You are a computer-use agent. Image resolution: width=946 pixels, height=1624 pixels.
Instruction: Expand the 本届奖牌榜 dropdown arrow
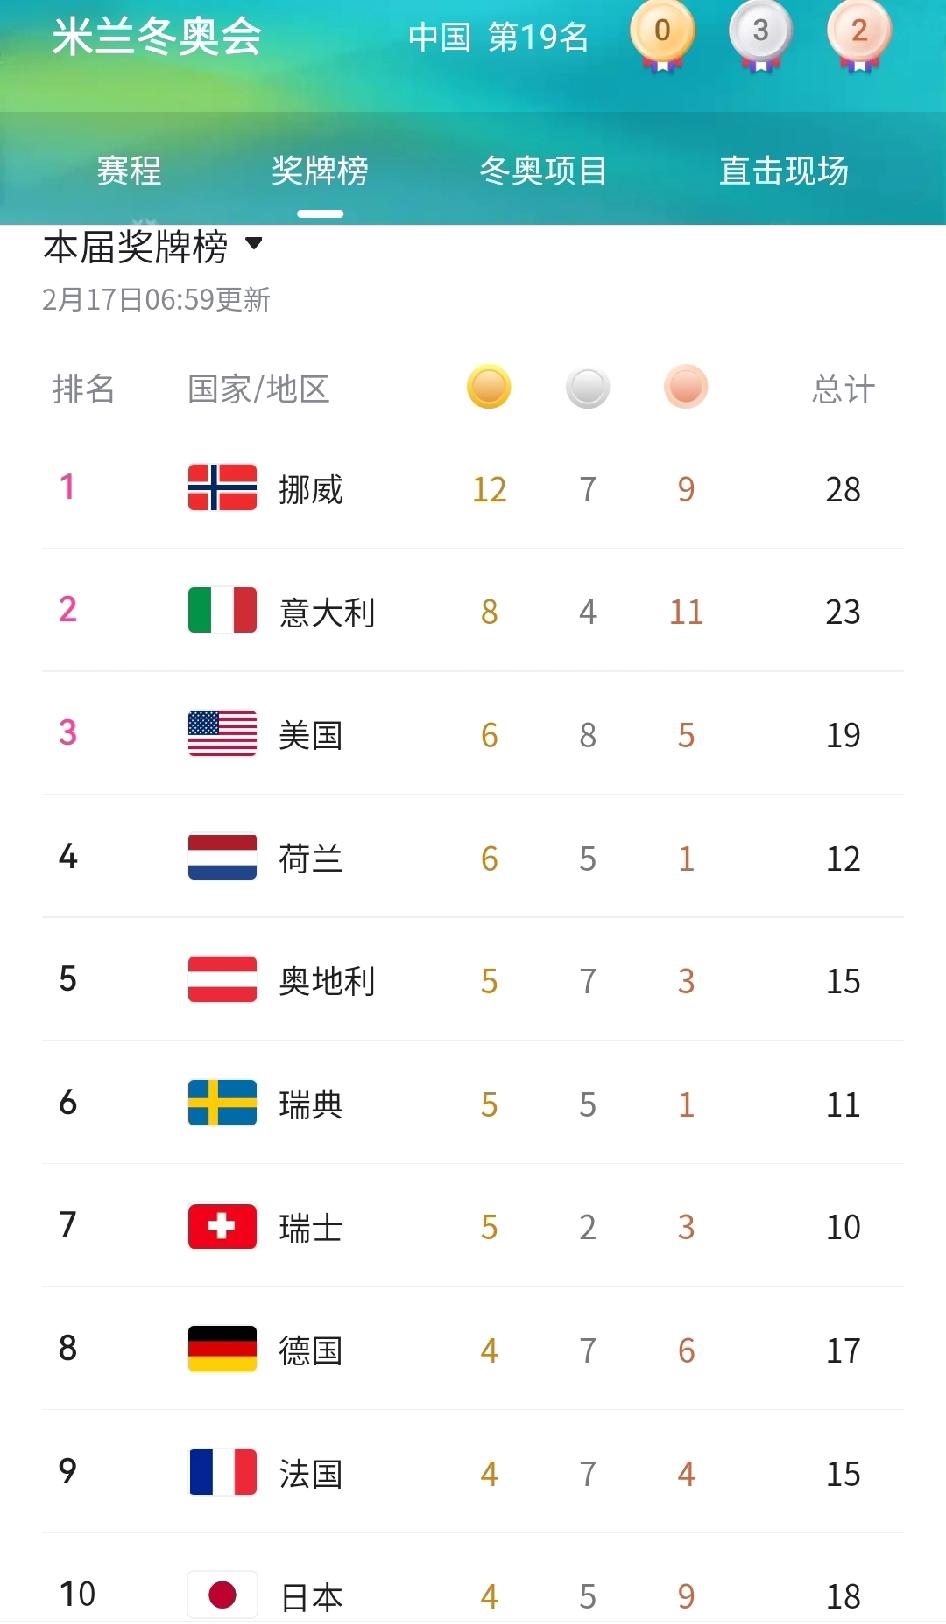(x=254, y=243)
